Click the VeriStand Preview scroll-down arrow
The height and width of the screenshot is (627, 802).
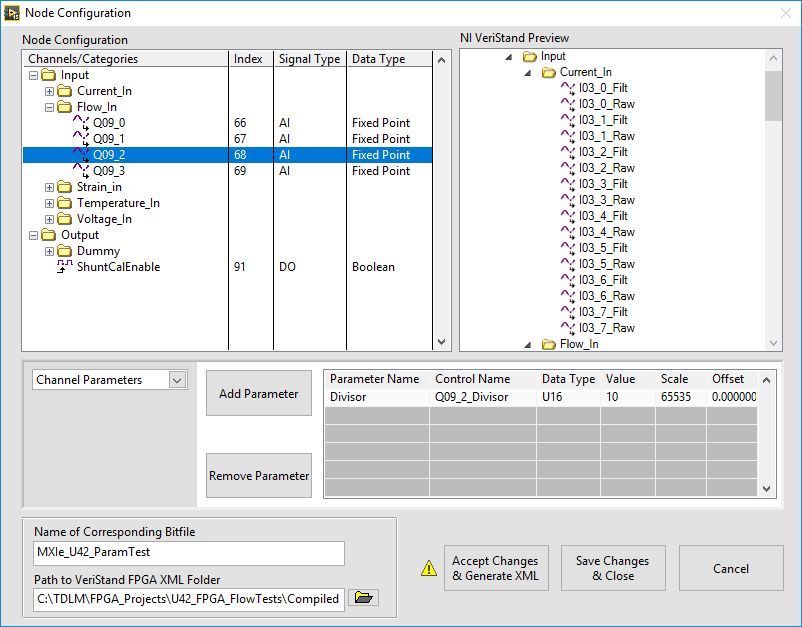click(773, 343)
